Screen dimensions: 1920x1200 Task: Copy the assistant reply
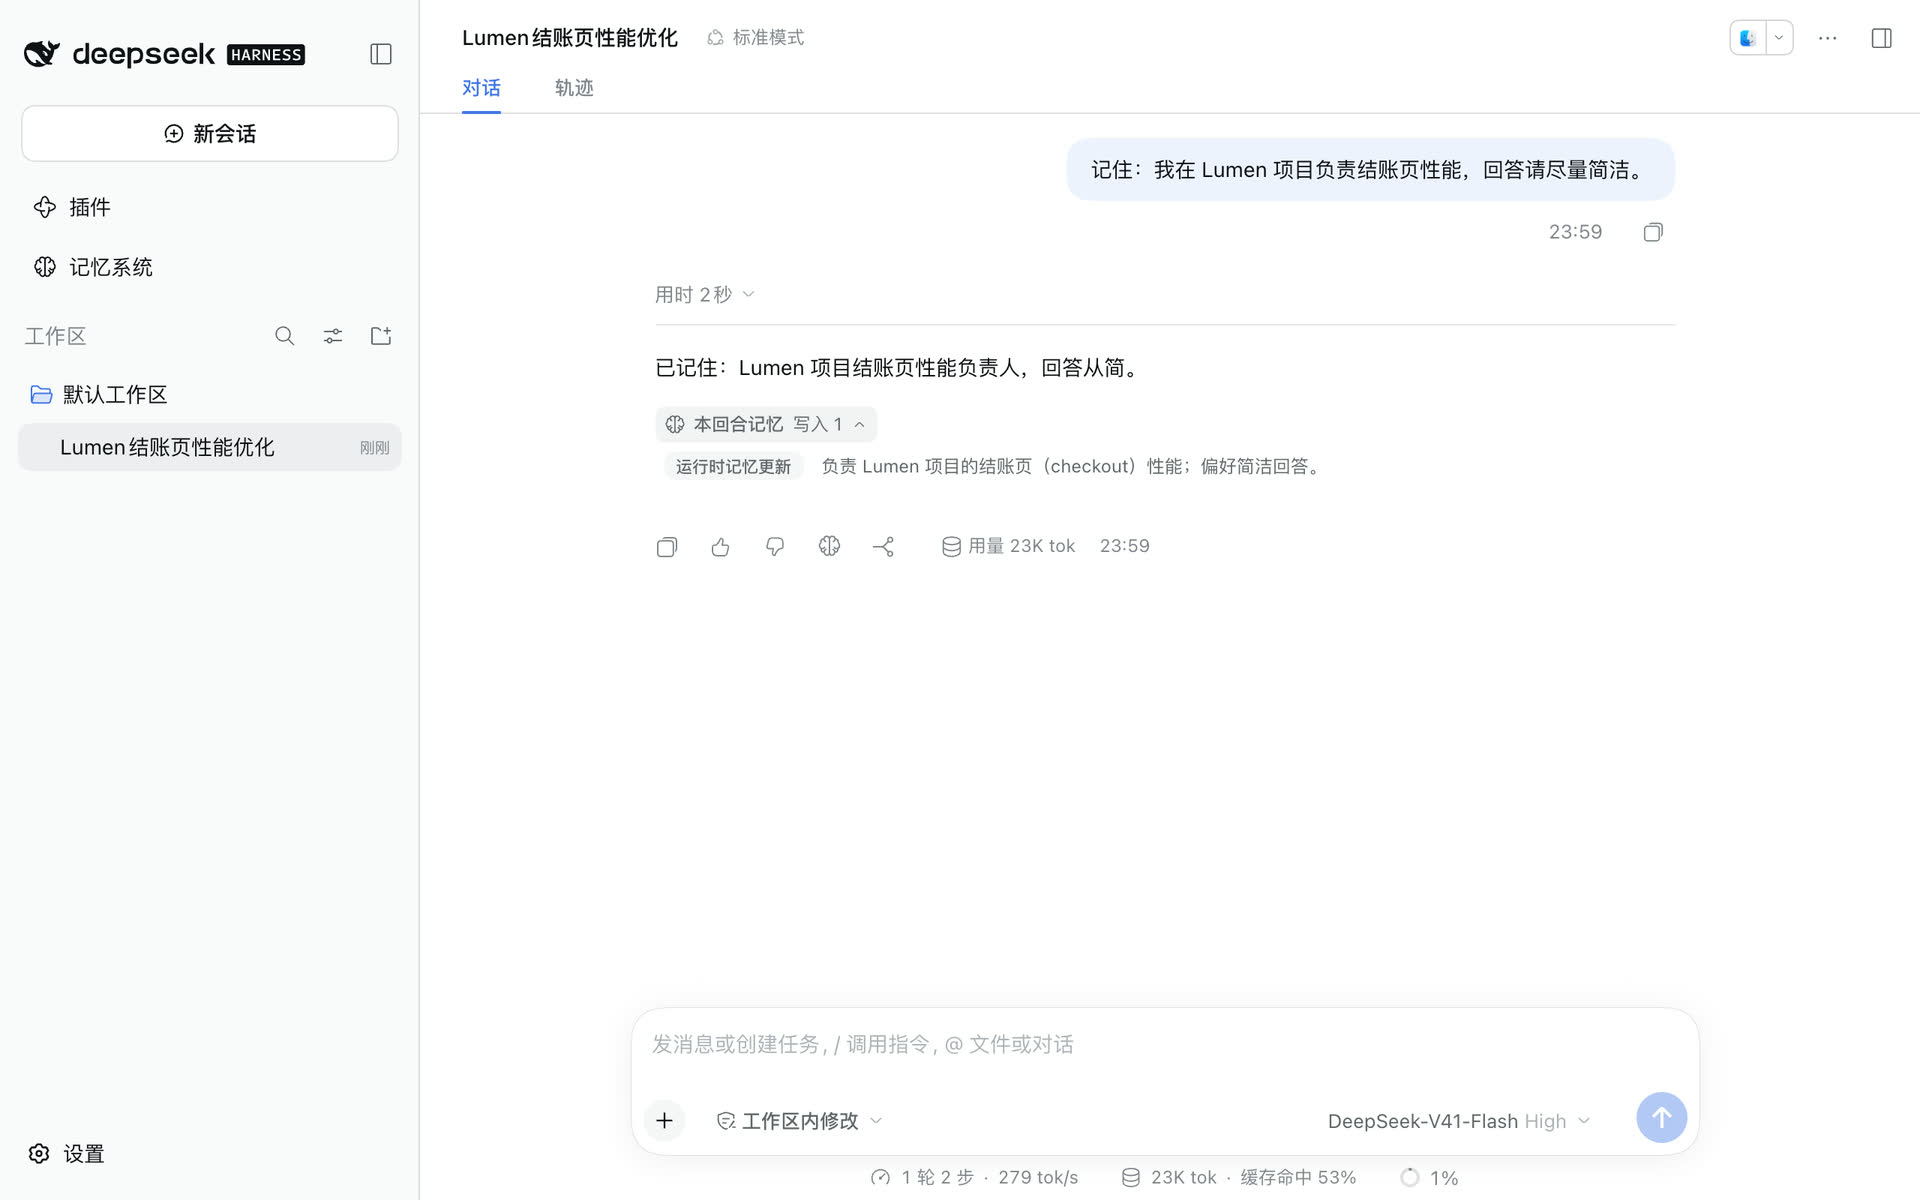667,546
